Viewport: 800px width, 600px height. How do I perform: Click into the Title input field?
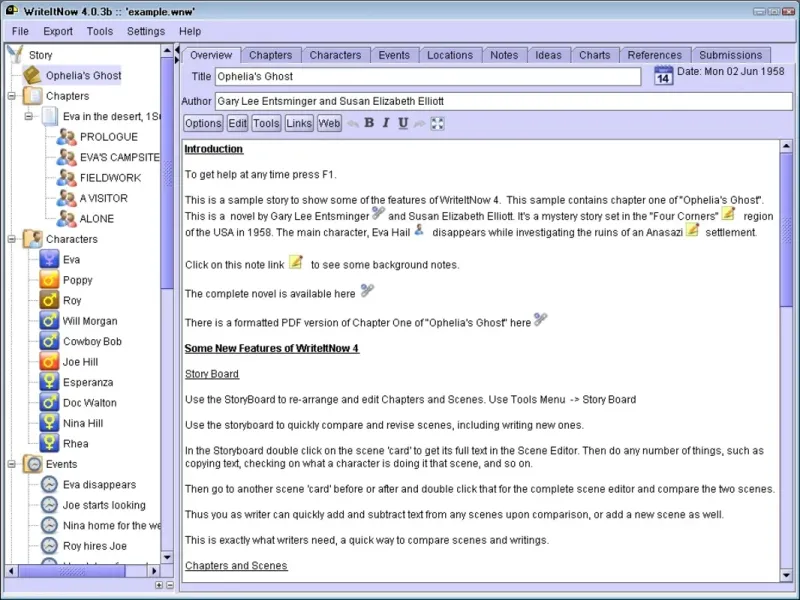click(x=428, y=77)
